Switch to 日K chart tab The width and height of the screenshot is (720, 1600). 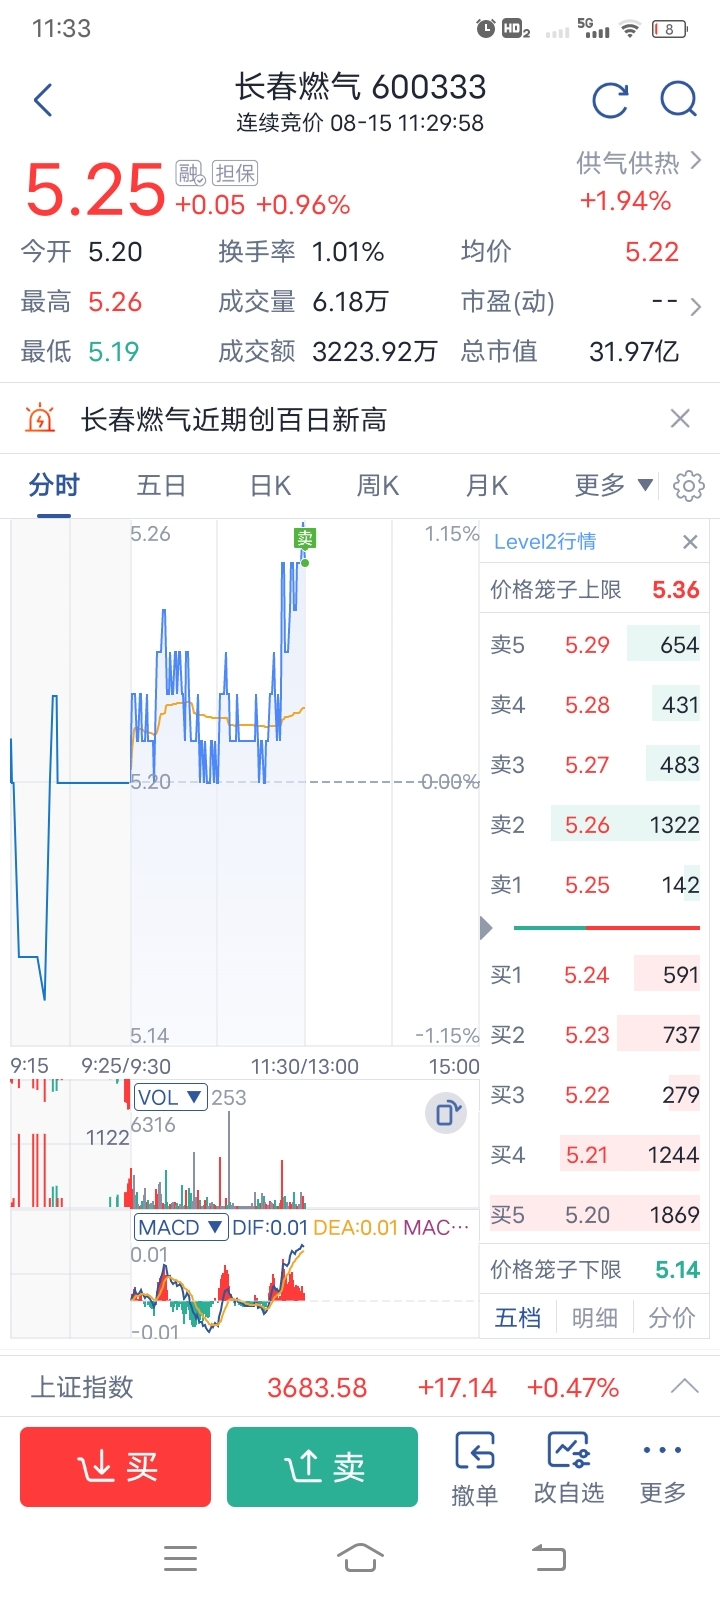(x=270, y=486)
